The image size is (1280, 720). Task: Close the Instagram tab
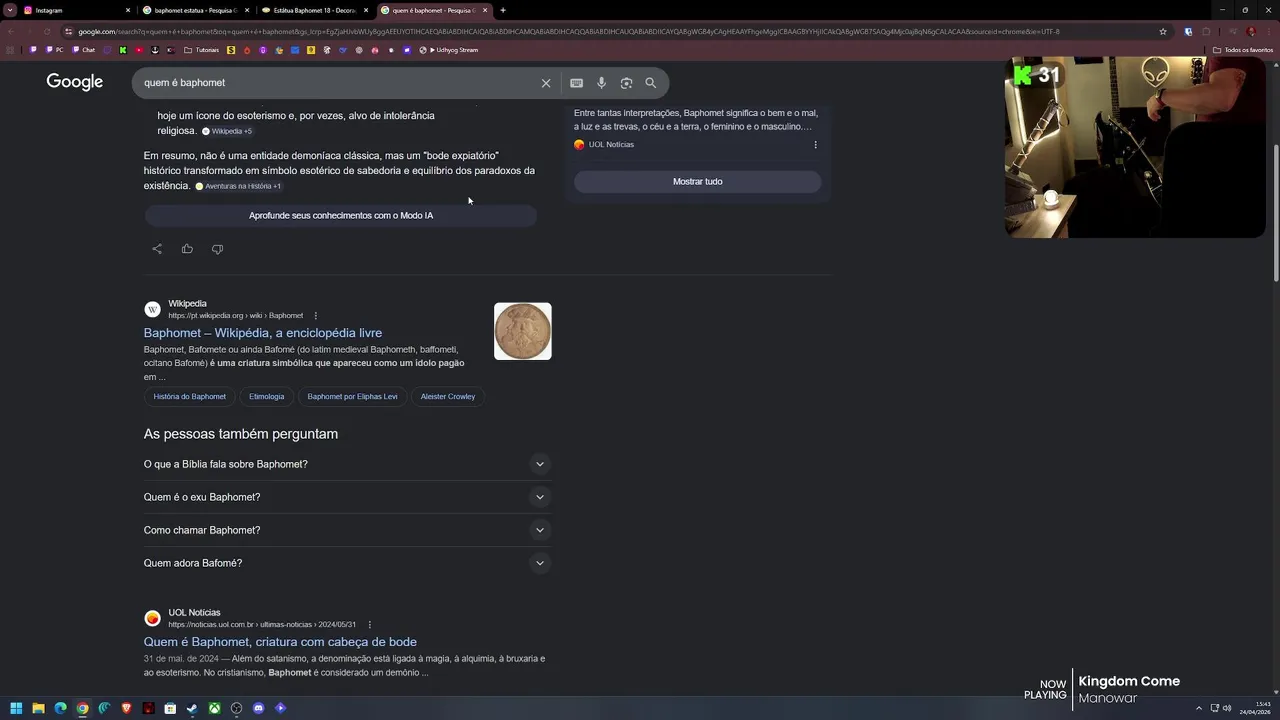[x=128, y=10]
